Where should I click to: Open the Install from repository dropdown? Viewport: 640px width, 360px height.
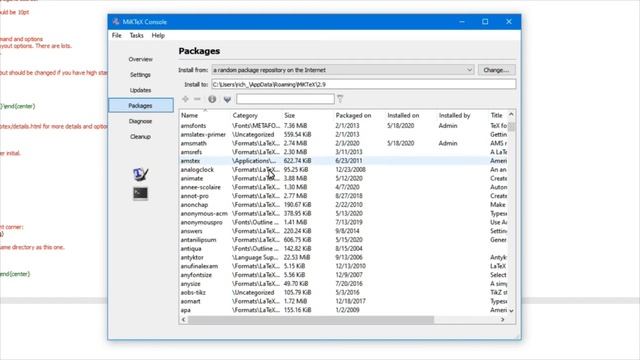click(x=343, y=70)
